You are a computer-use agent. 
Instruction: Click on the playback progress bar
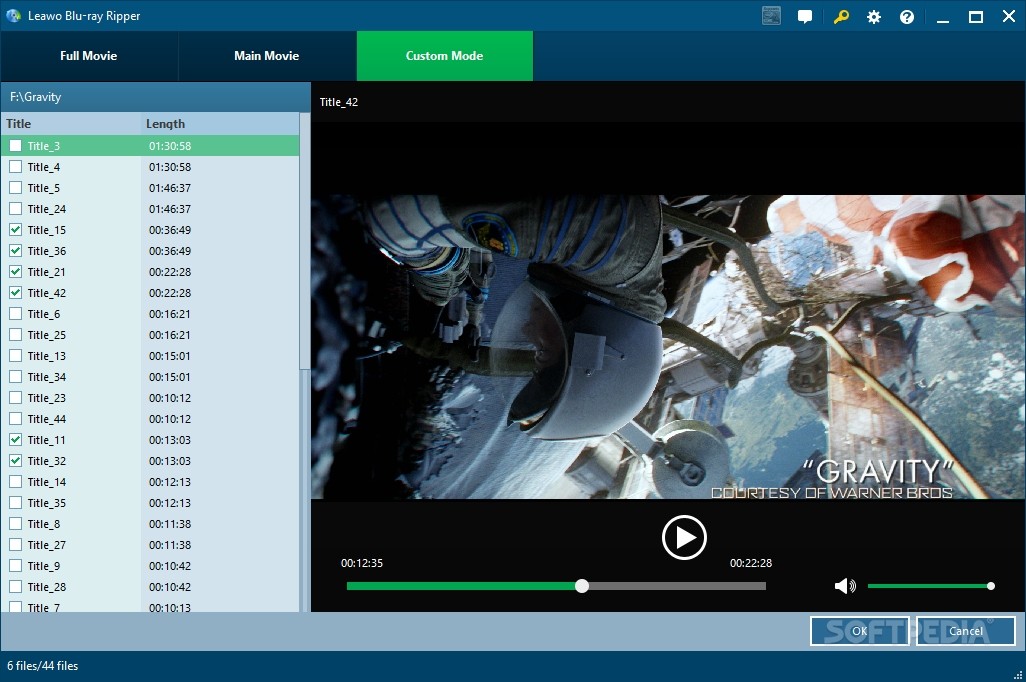tap(556, 586)
